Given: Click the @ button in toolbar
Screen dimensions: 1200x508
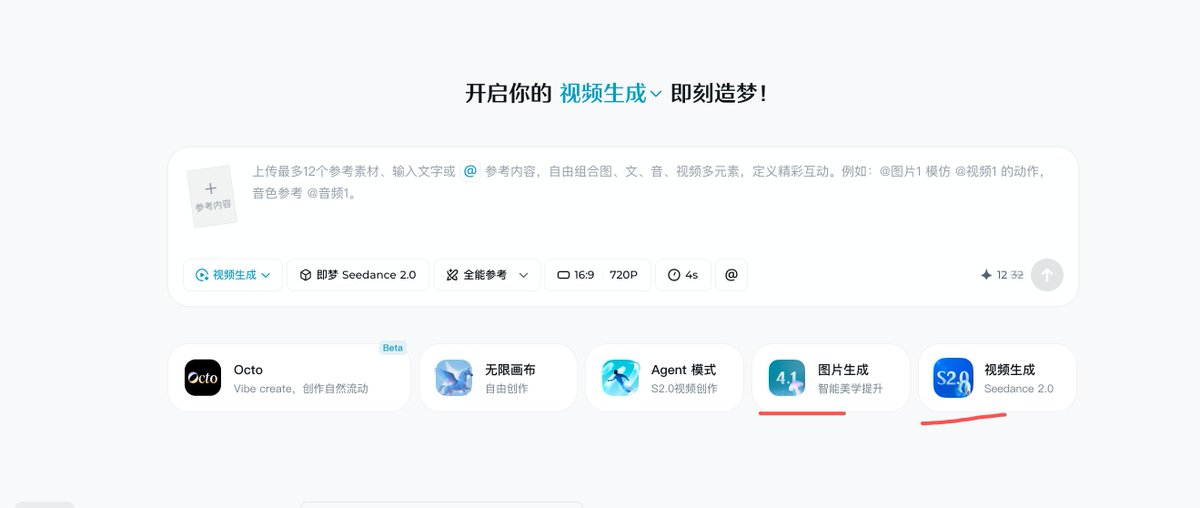Looking at the screenshot, I should (x=731, y=275).
